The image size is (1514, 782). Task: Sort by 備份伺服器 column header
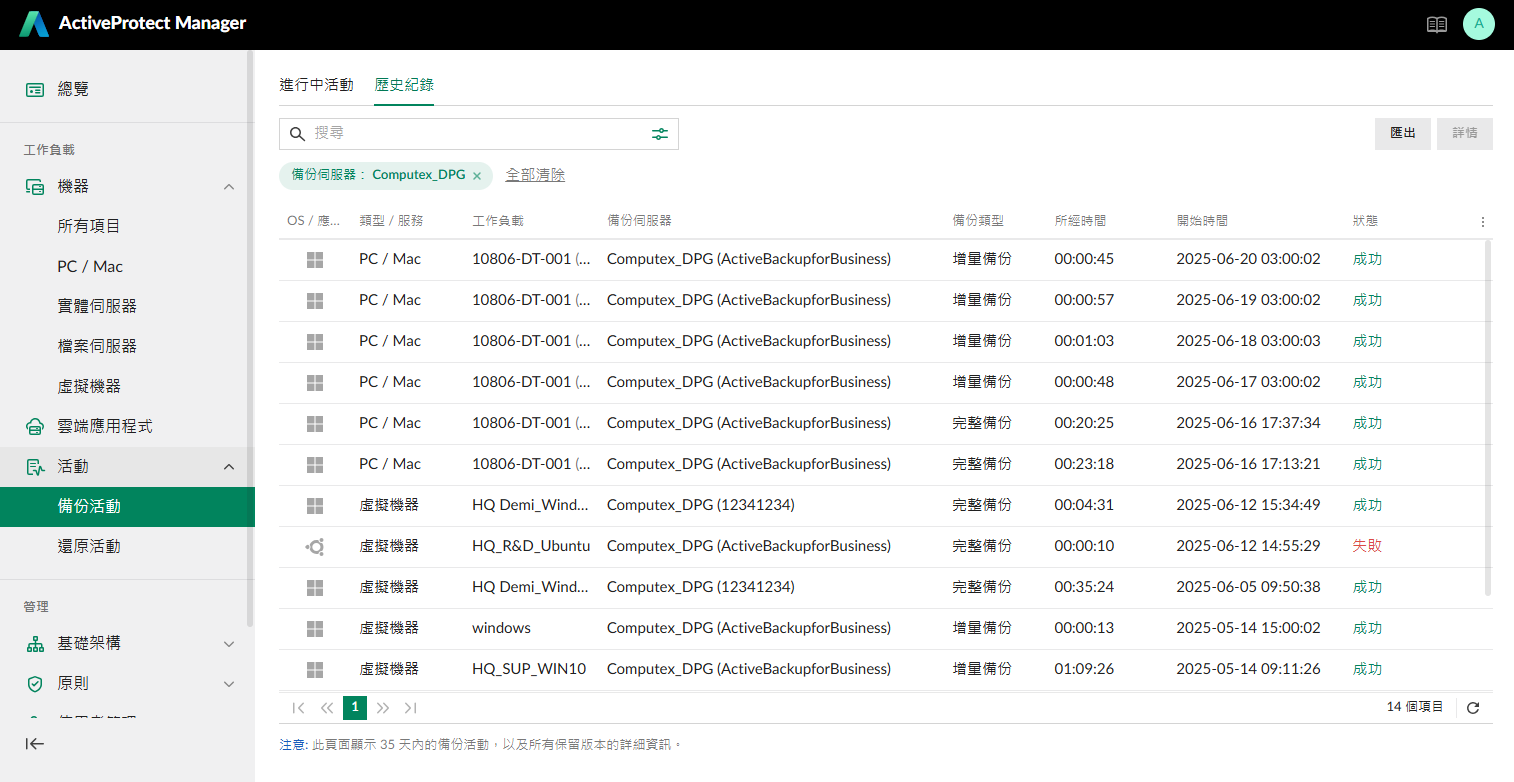pyautogui.click(x=639, y=221)
